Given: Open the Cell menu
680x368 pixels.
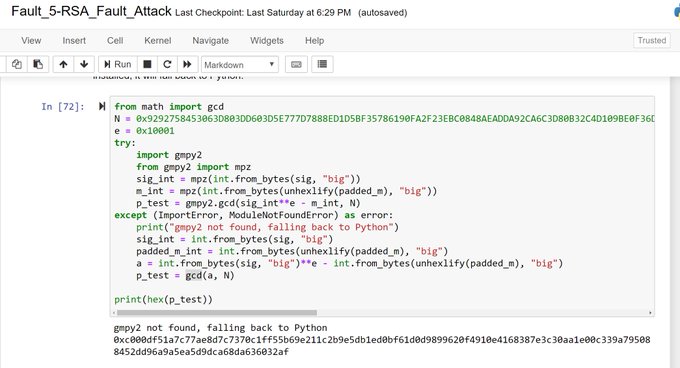Looking at the screenshot, I should point(115,40).
